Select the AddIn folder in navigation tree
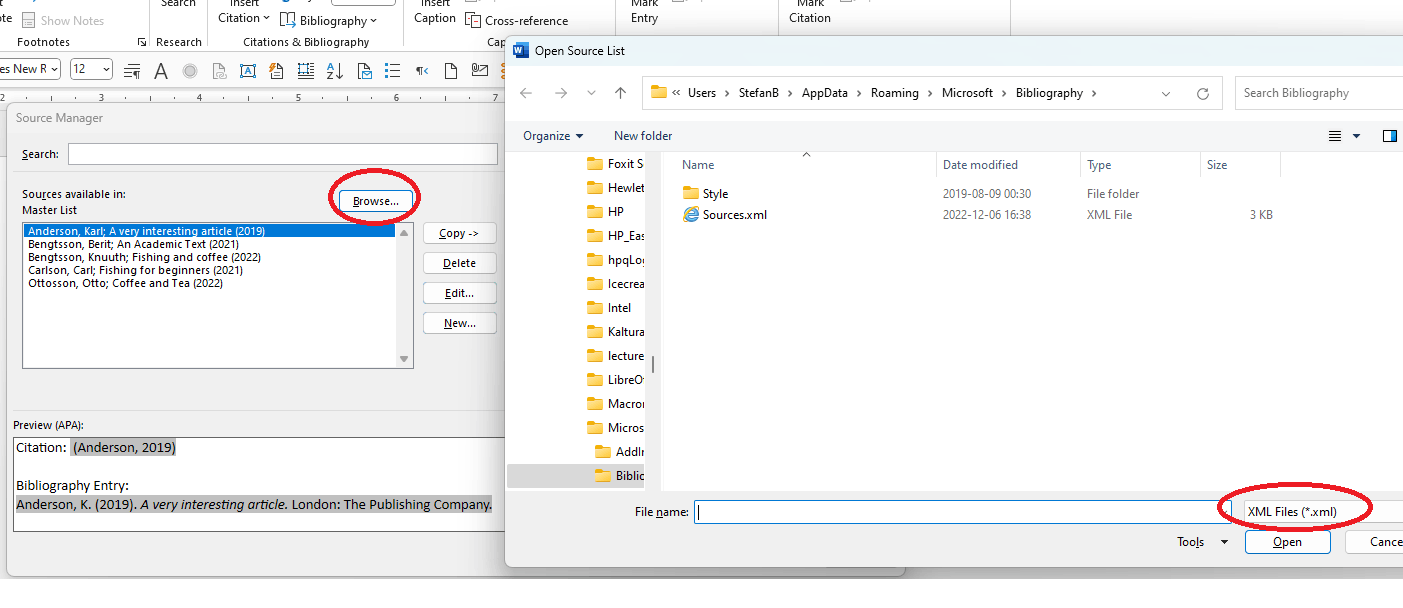 620,452
